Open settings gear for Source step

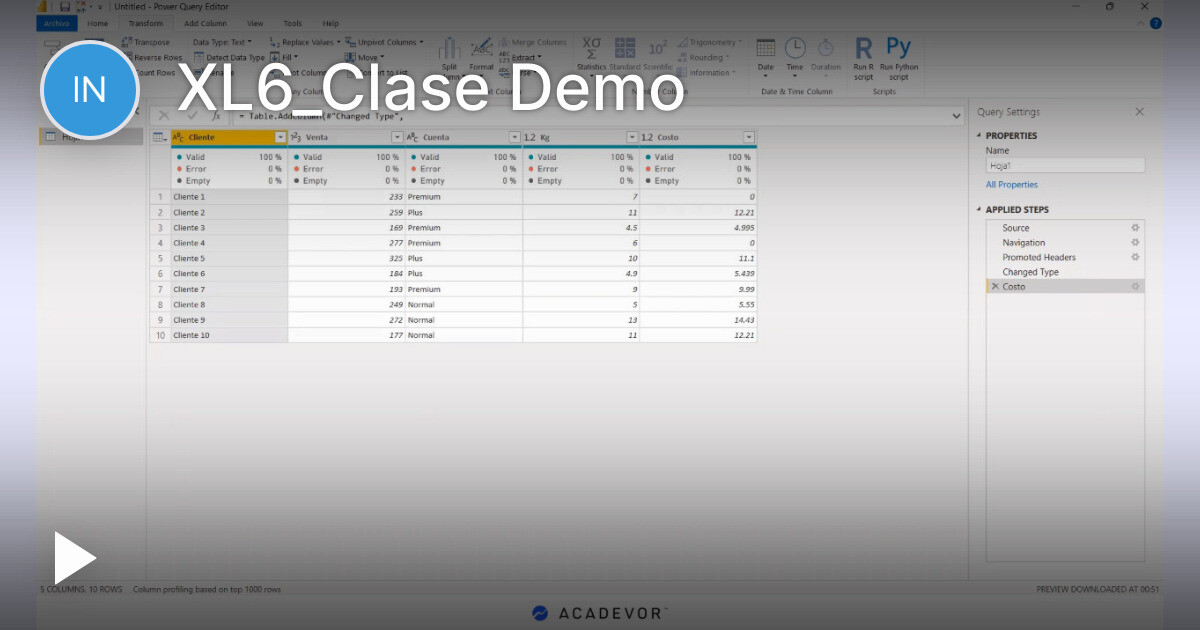click(x=1135, y=228)
